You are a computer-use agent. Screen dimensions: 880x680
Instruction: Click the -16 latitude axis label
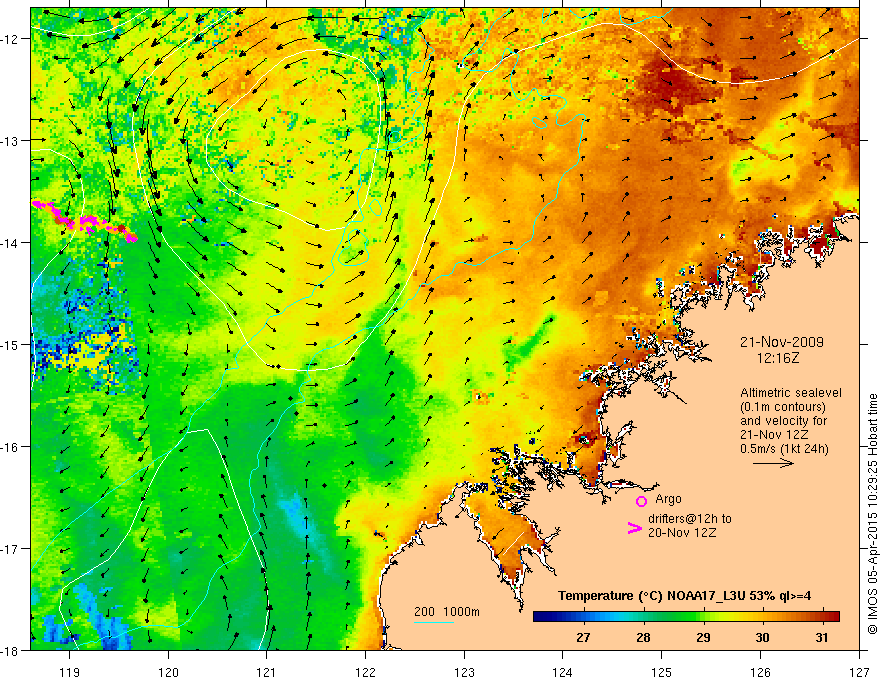10,447
